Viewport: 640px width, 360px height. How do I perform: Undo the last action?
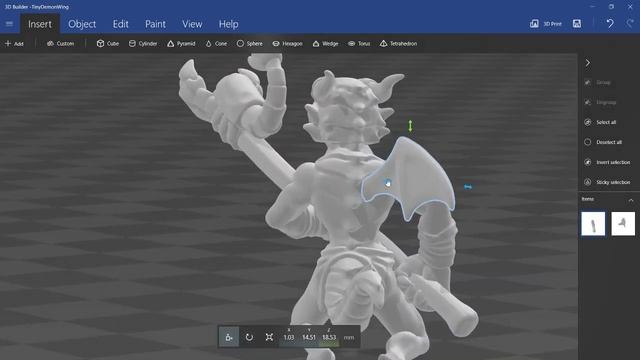(610, 24)
